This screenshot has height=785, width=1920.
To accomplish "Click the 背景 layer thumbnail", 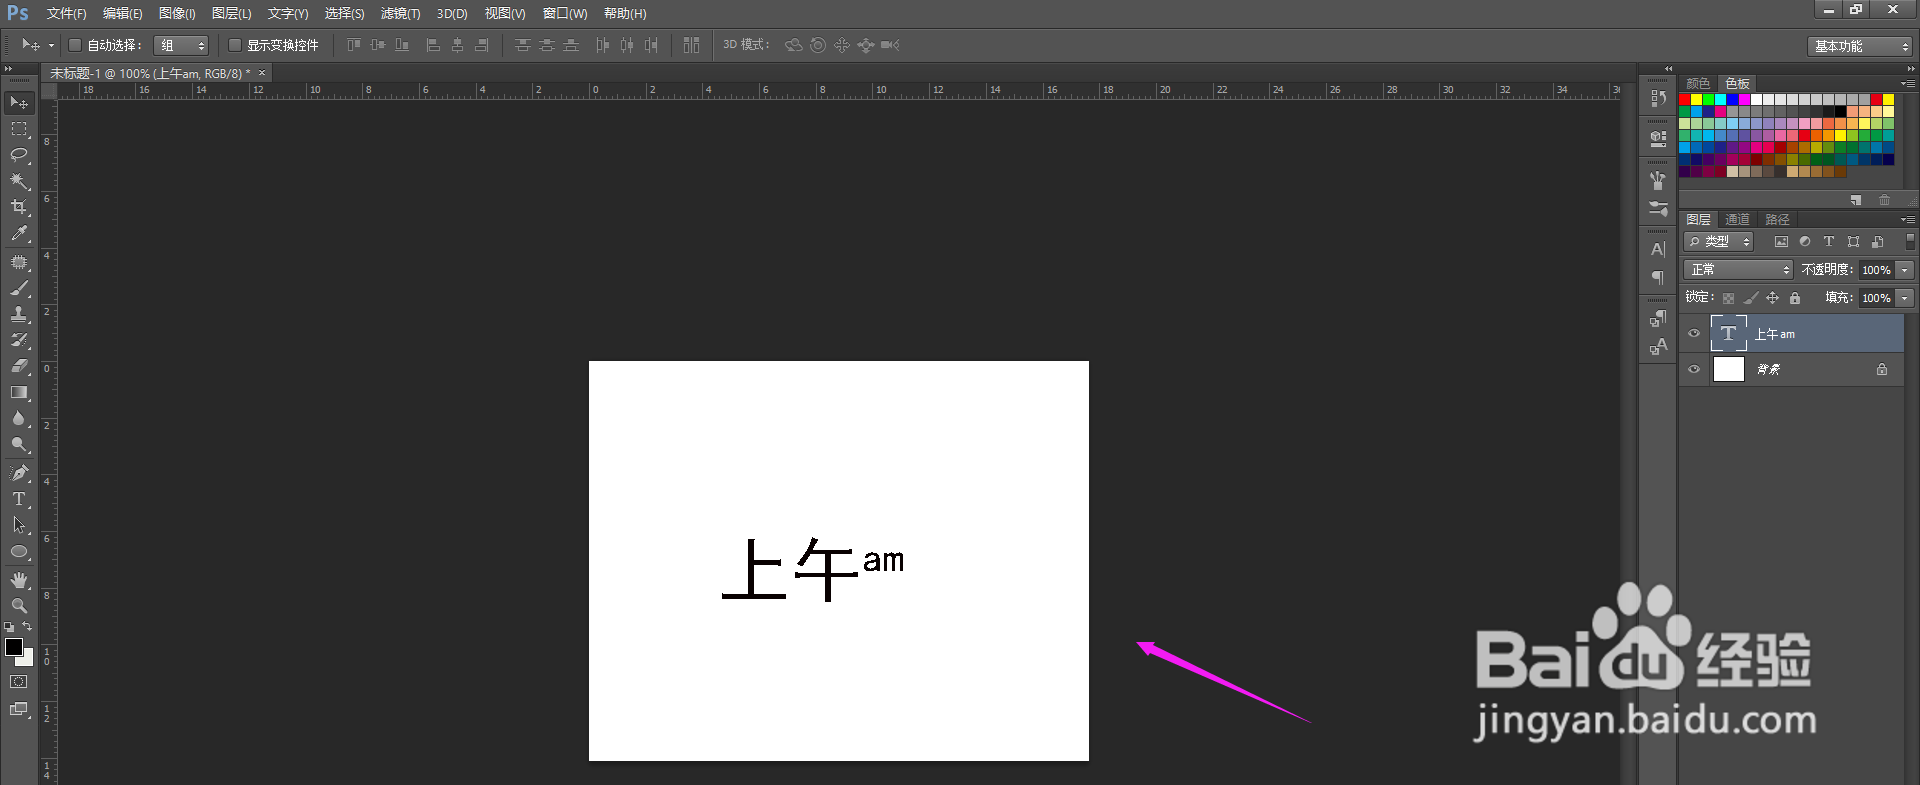I will coord(1729,369).
